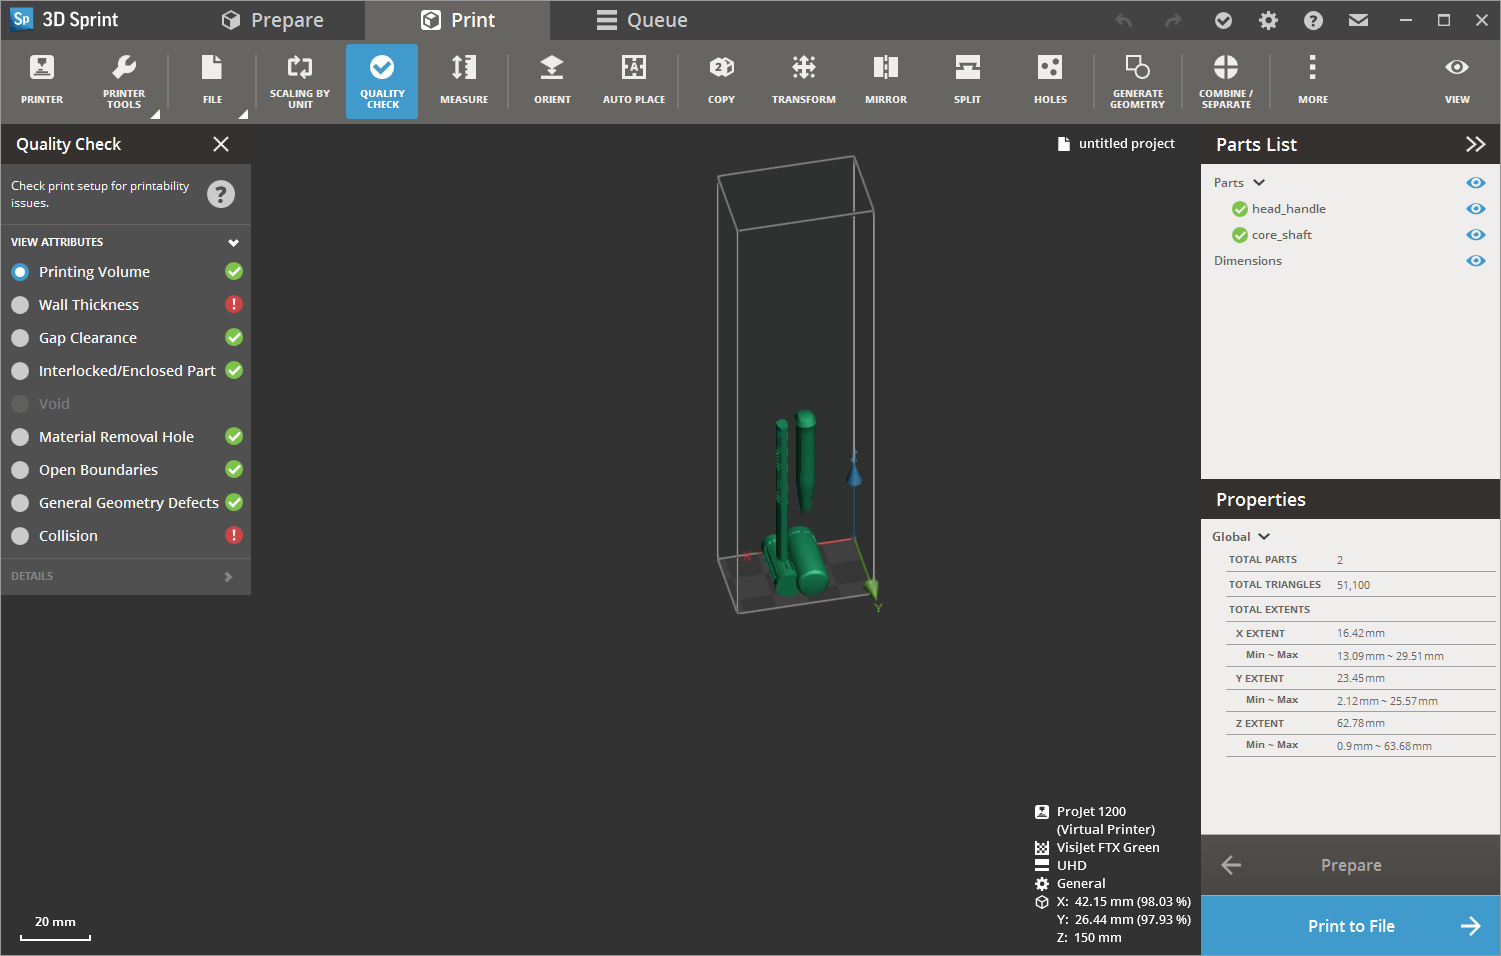Open the Scaling by Unit tool
This screenshot has height=956, width=1501.
pos(300,79)
